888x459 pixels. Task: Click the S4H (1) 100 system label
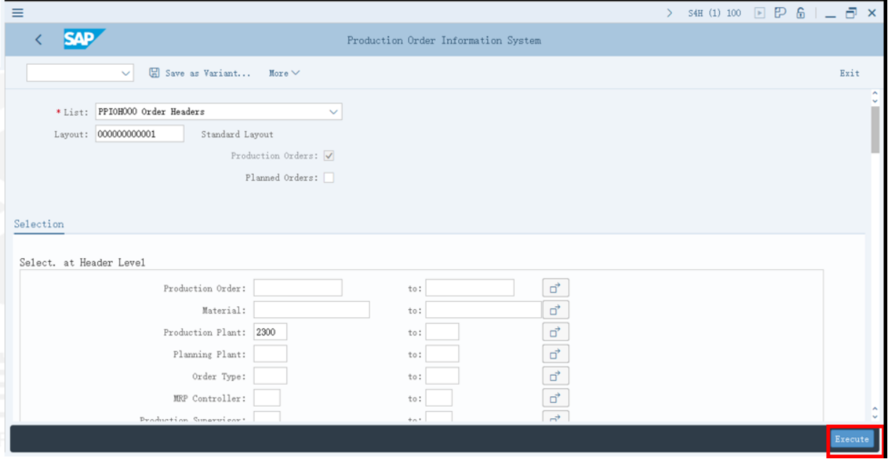(714, 13)
